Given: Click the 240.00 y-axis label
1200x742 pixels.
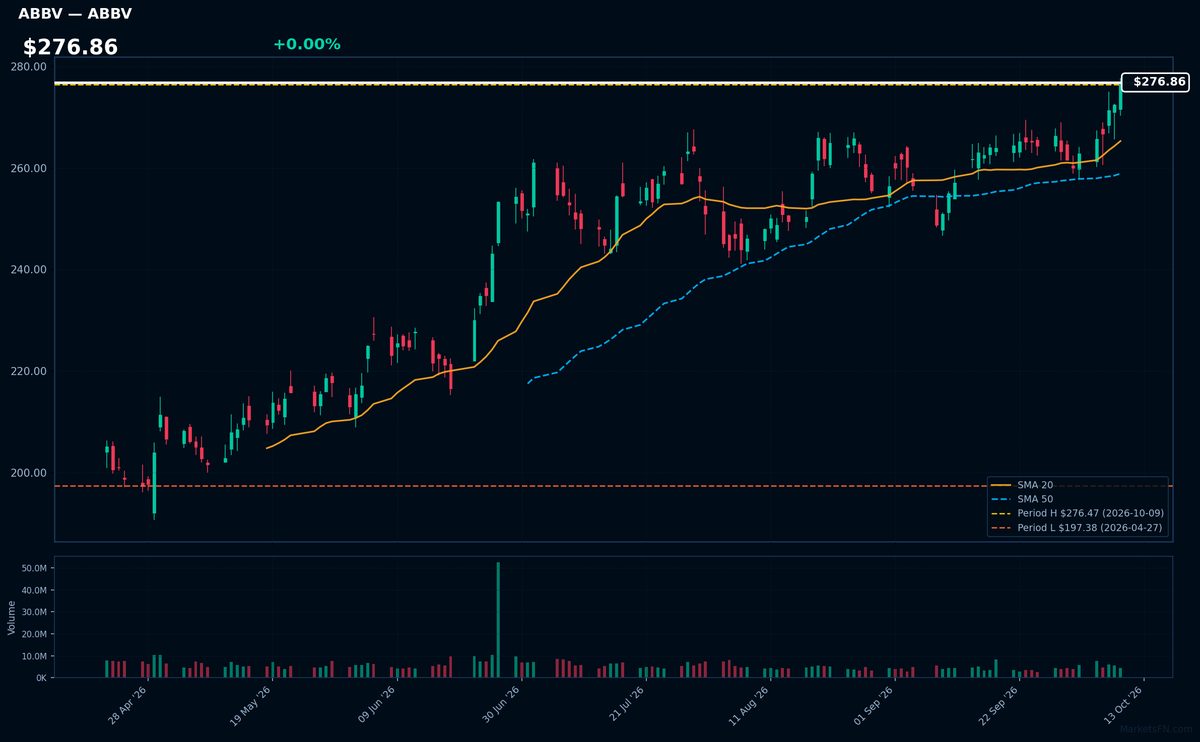Looking at the screenshot, I should tap(29, 270).
